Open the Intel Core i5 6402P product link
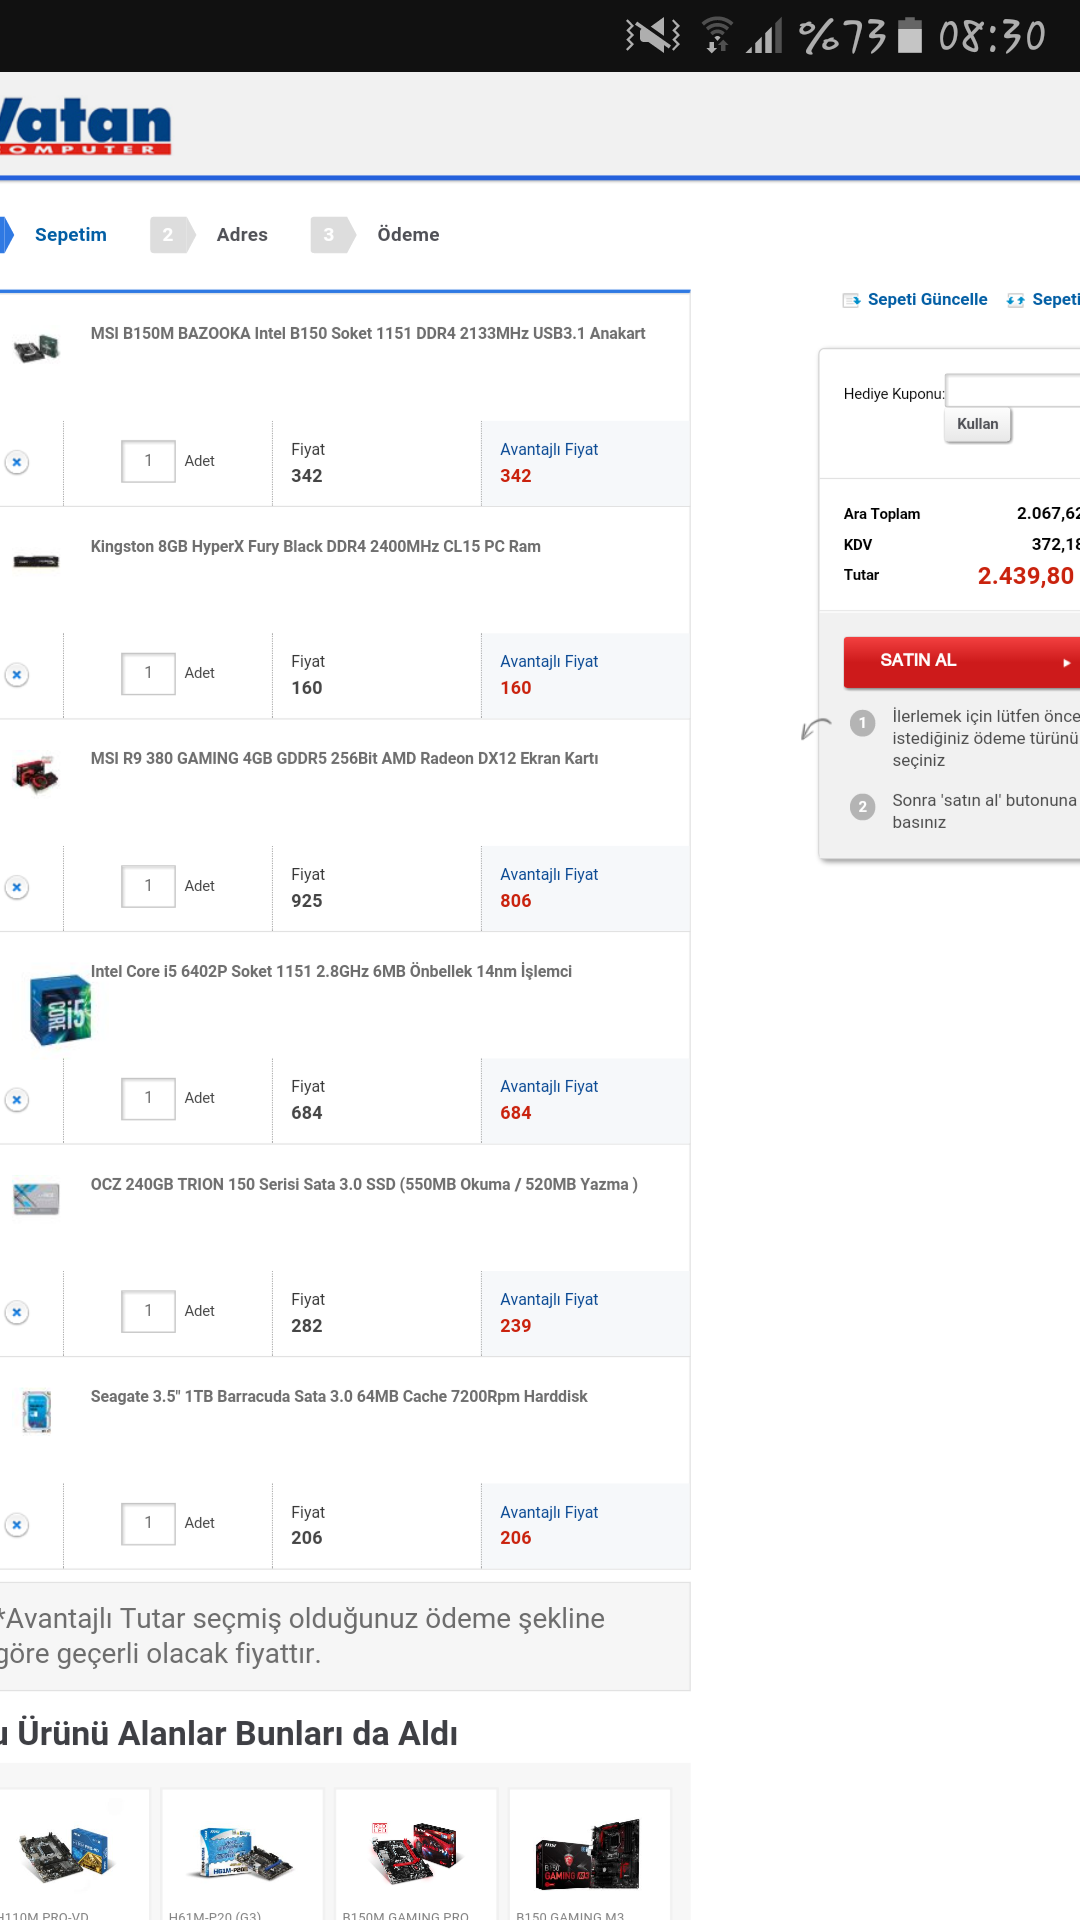The height and width of the screenshot is (1920, 1080). (x=331, y=971)
